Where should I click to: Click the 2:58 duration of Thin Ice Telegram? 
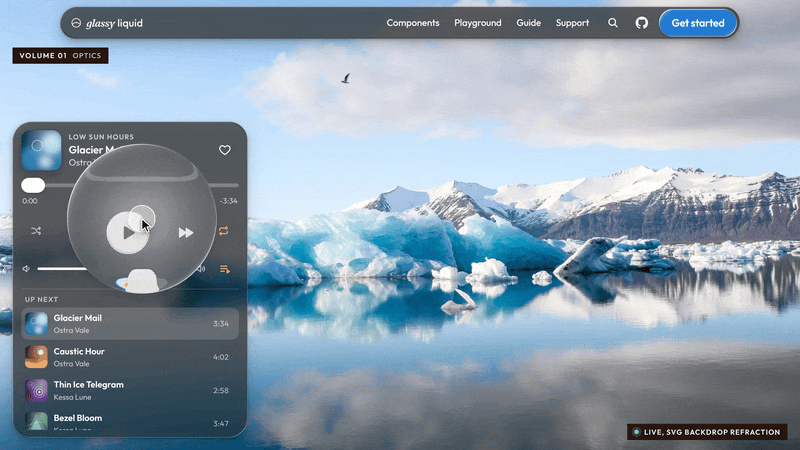tap(220, 390)
